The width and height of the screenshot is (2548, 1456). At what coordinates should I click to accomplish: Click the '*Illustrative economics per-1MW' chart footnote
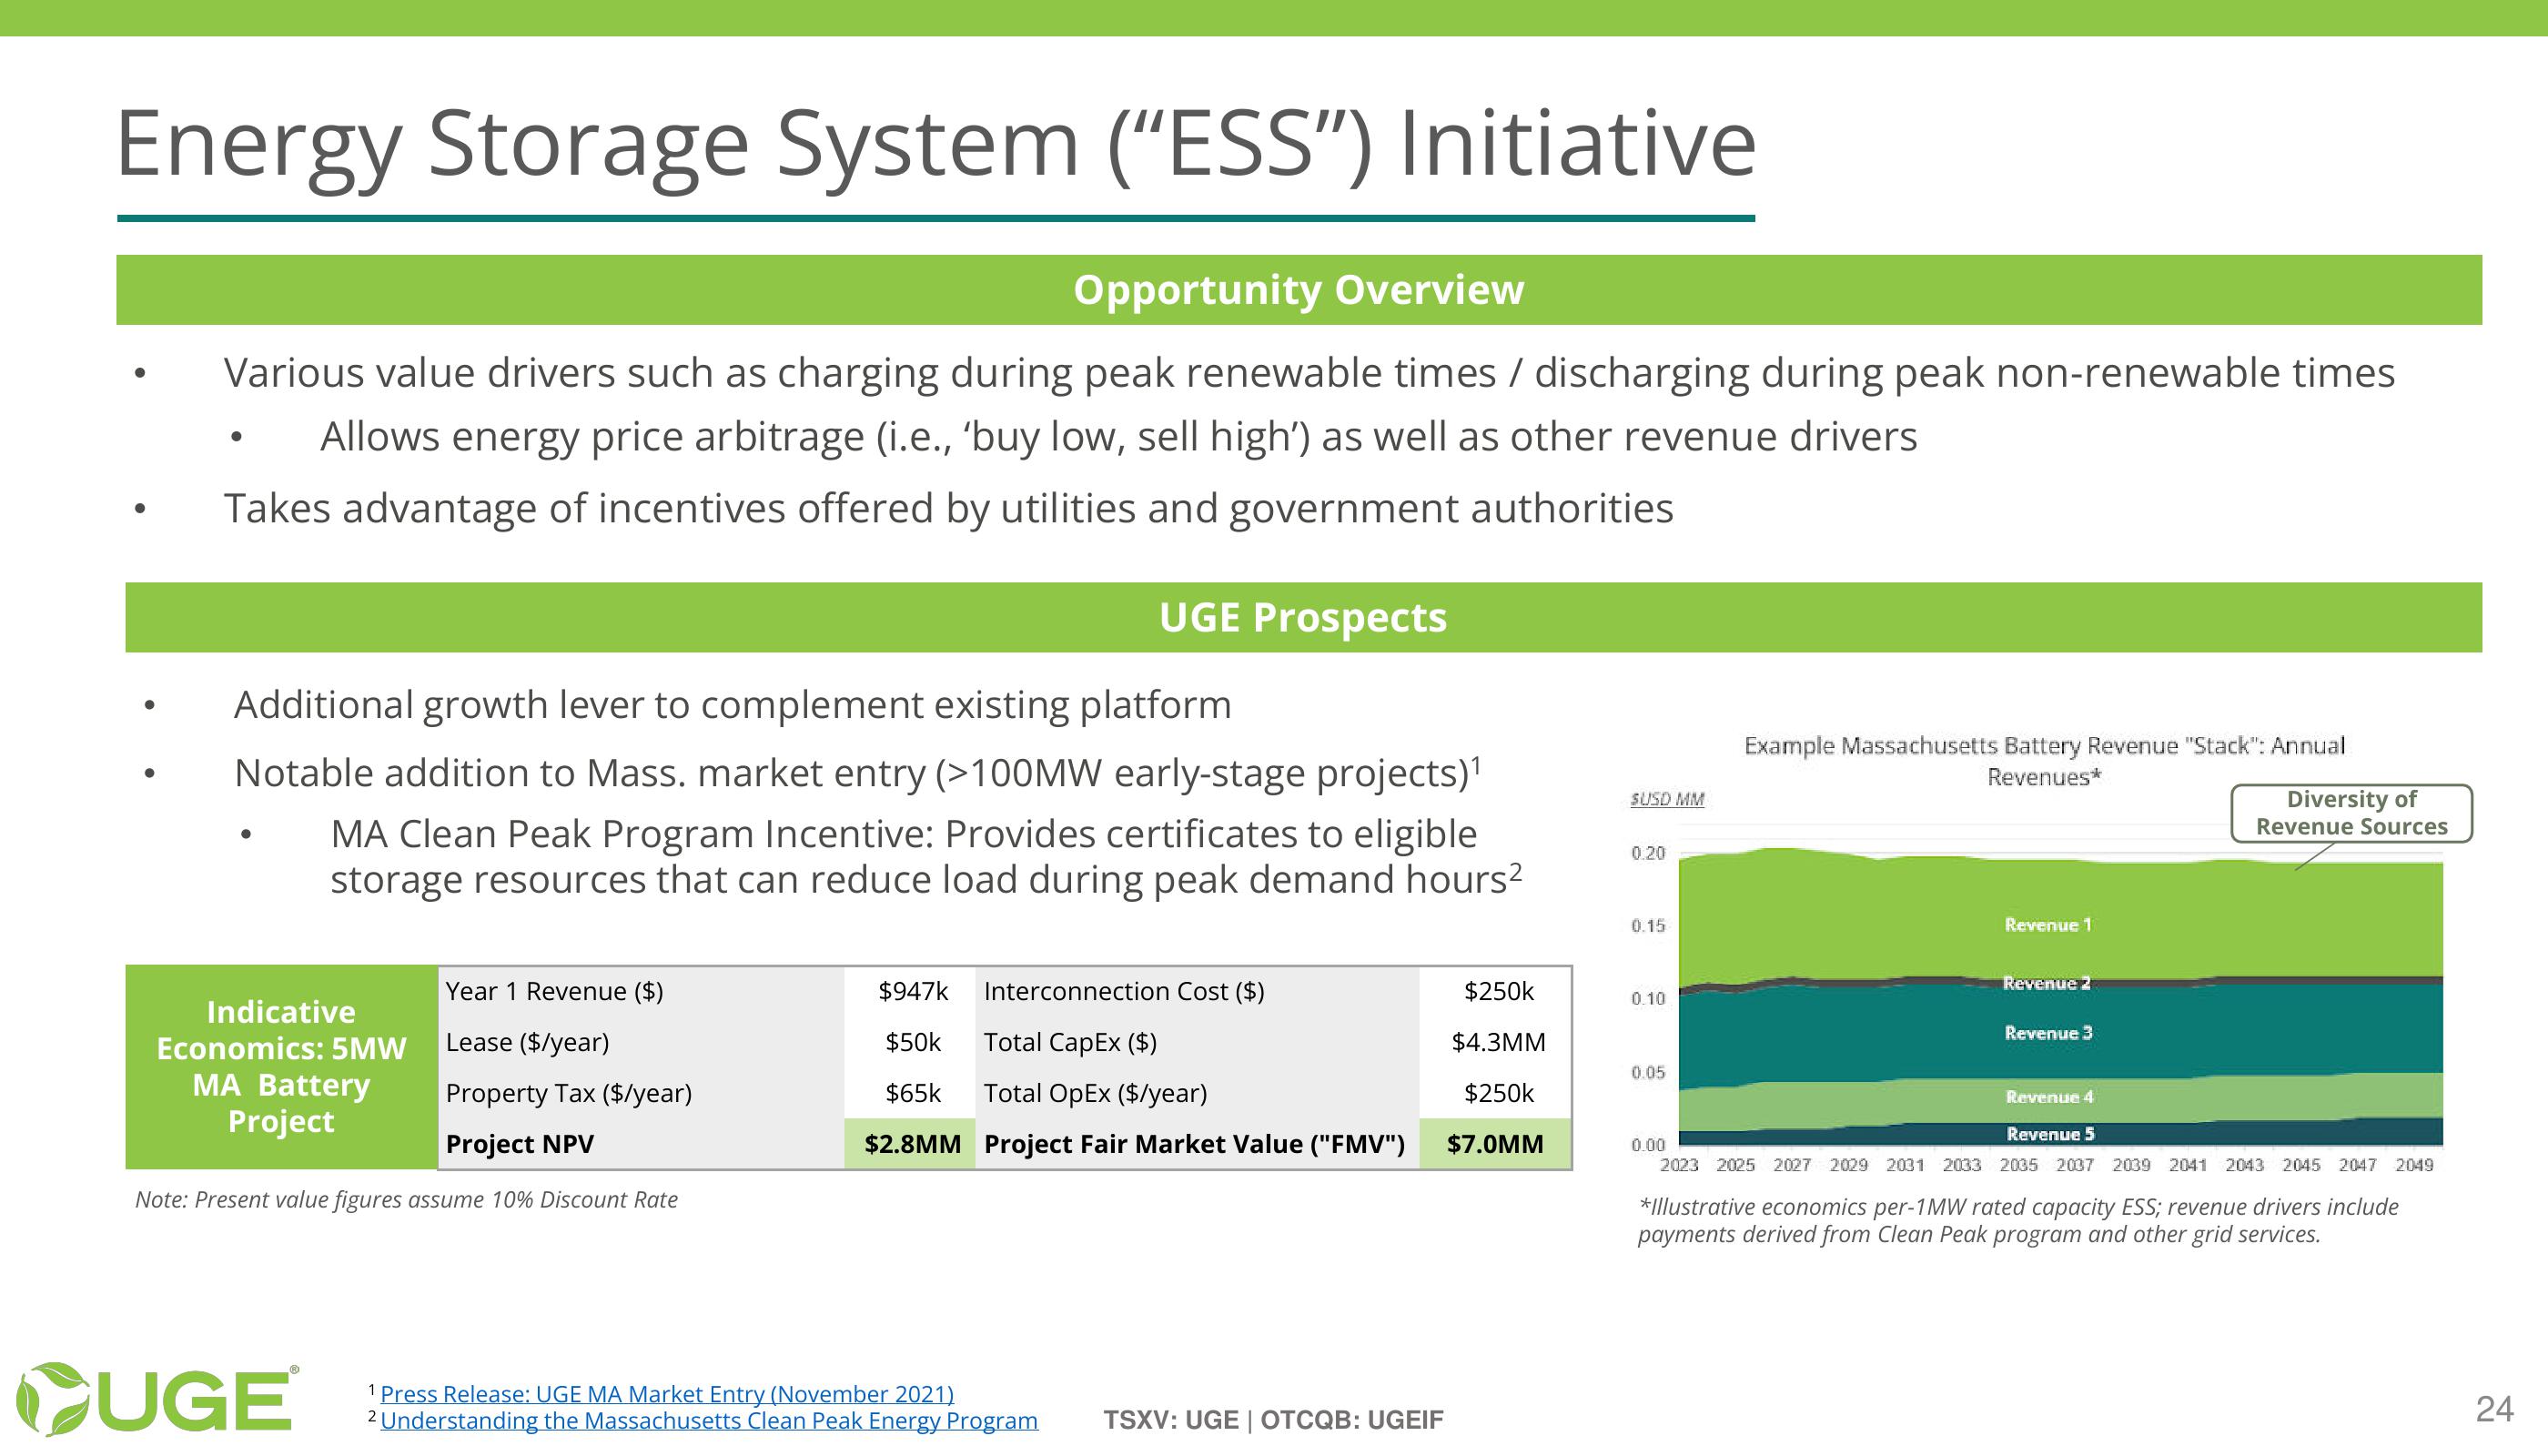pyautogui.click(x=2018, y=1221)
